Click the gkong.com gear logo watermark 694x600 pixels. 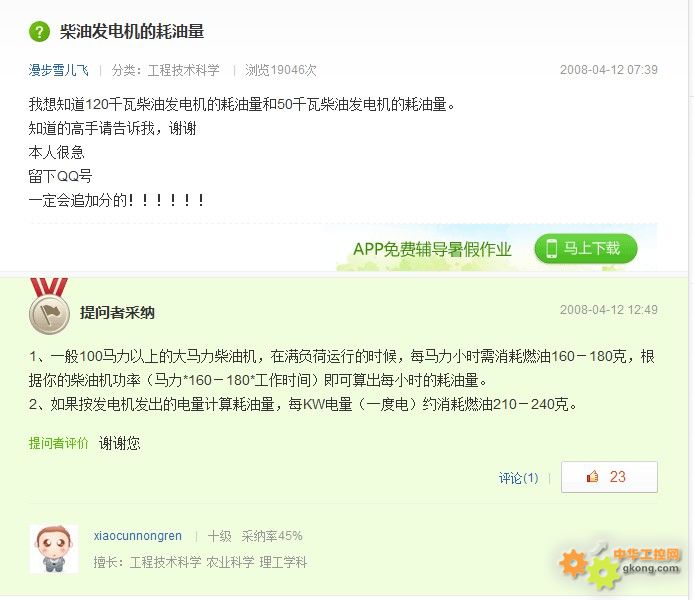(620, 568)
